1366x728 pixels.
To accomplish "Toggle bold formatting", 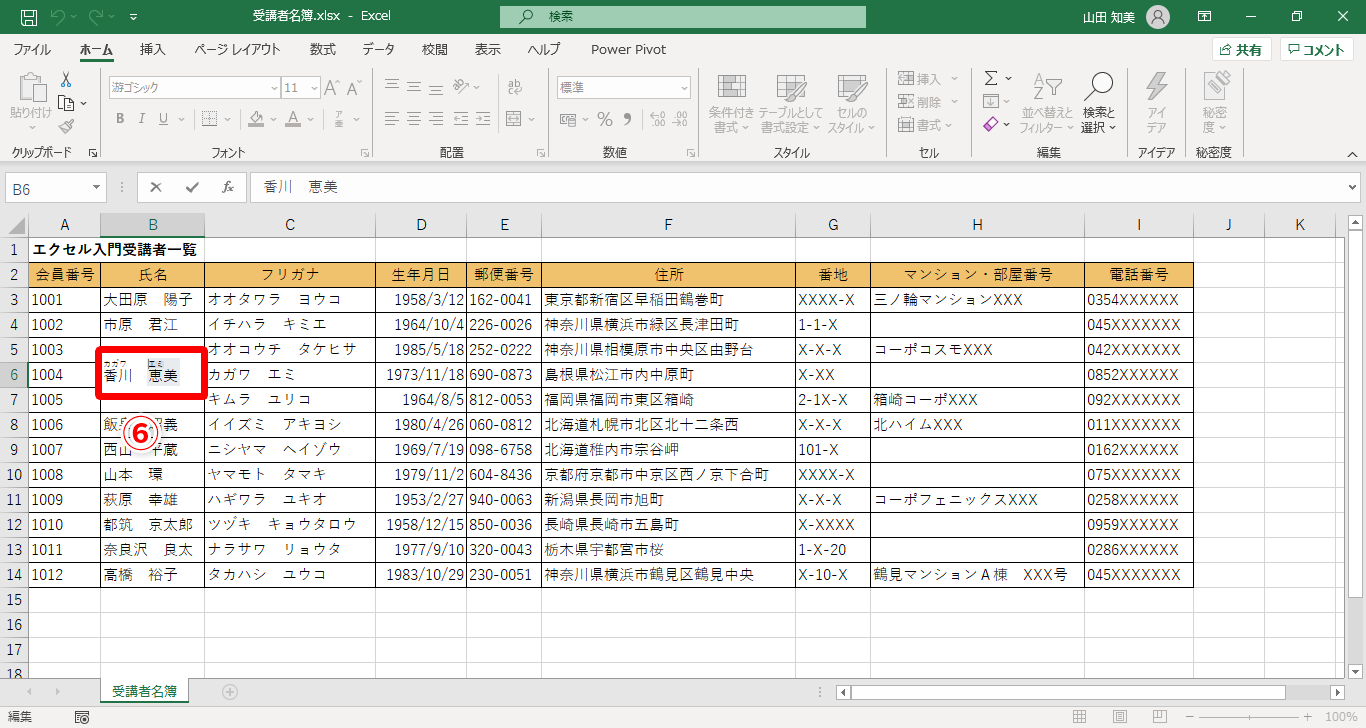I will (119, 119).
